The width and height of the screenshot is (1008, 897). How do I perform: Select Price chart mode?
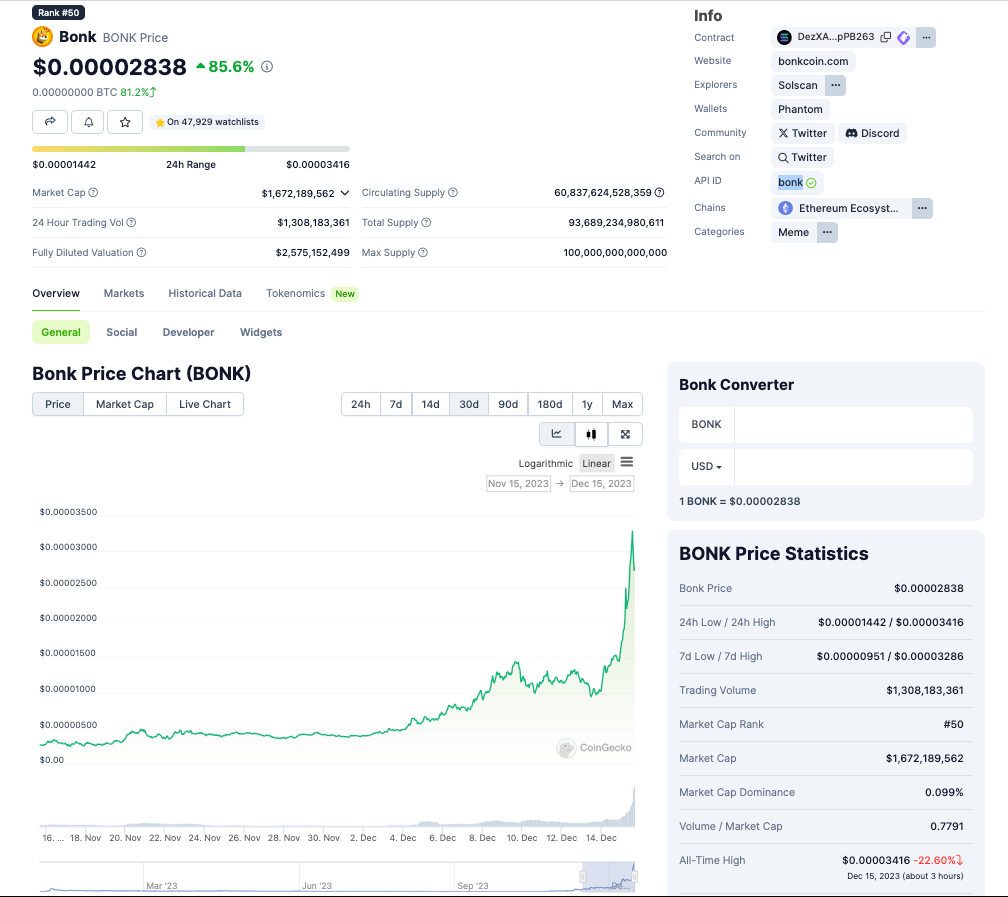click(x=58, y=404)
